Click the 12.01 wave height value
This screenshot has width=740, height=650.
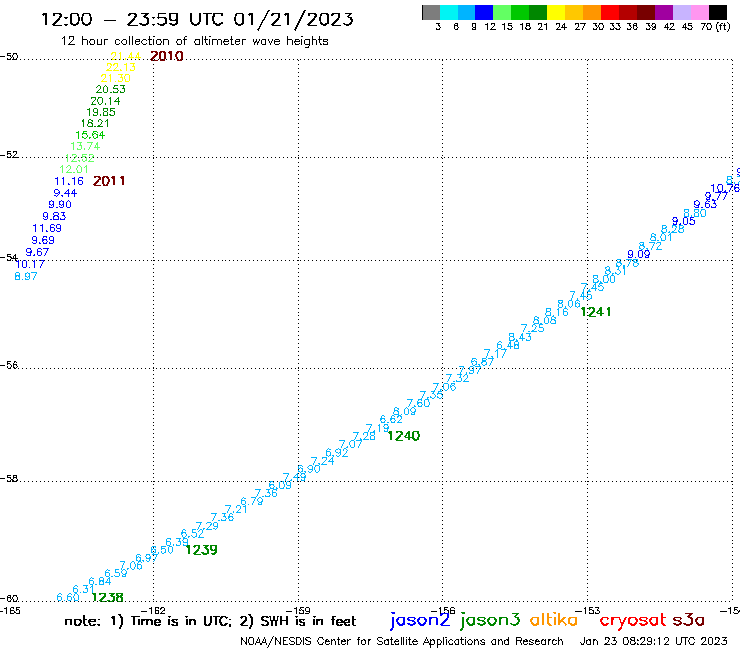tap(74, 169)
